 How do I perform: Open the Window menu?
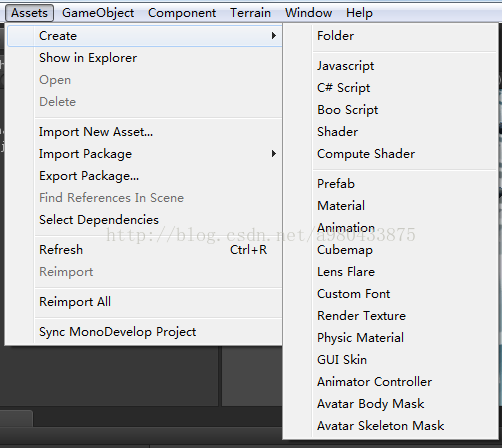308,13
